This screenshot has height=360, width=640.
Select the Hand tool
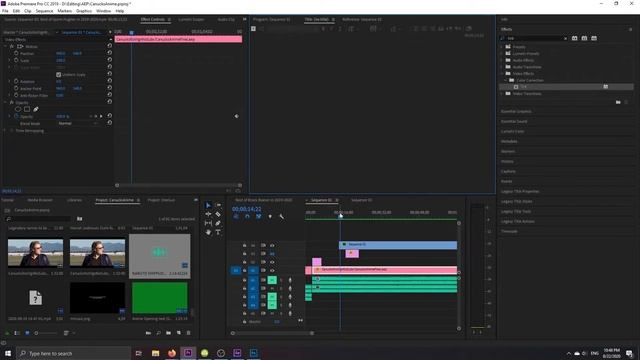tap(208, 232)
